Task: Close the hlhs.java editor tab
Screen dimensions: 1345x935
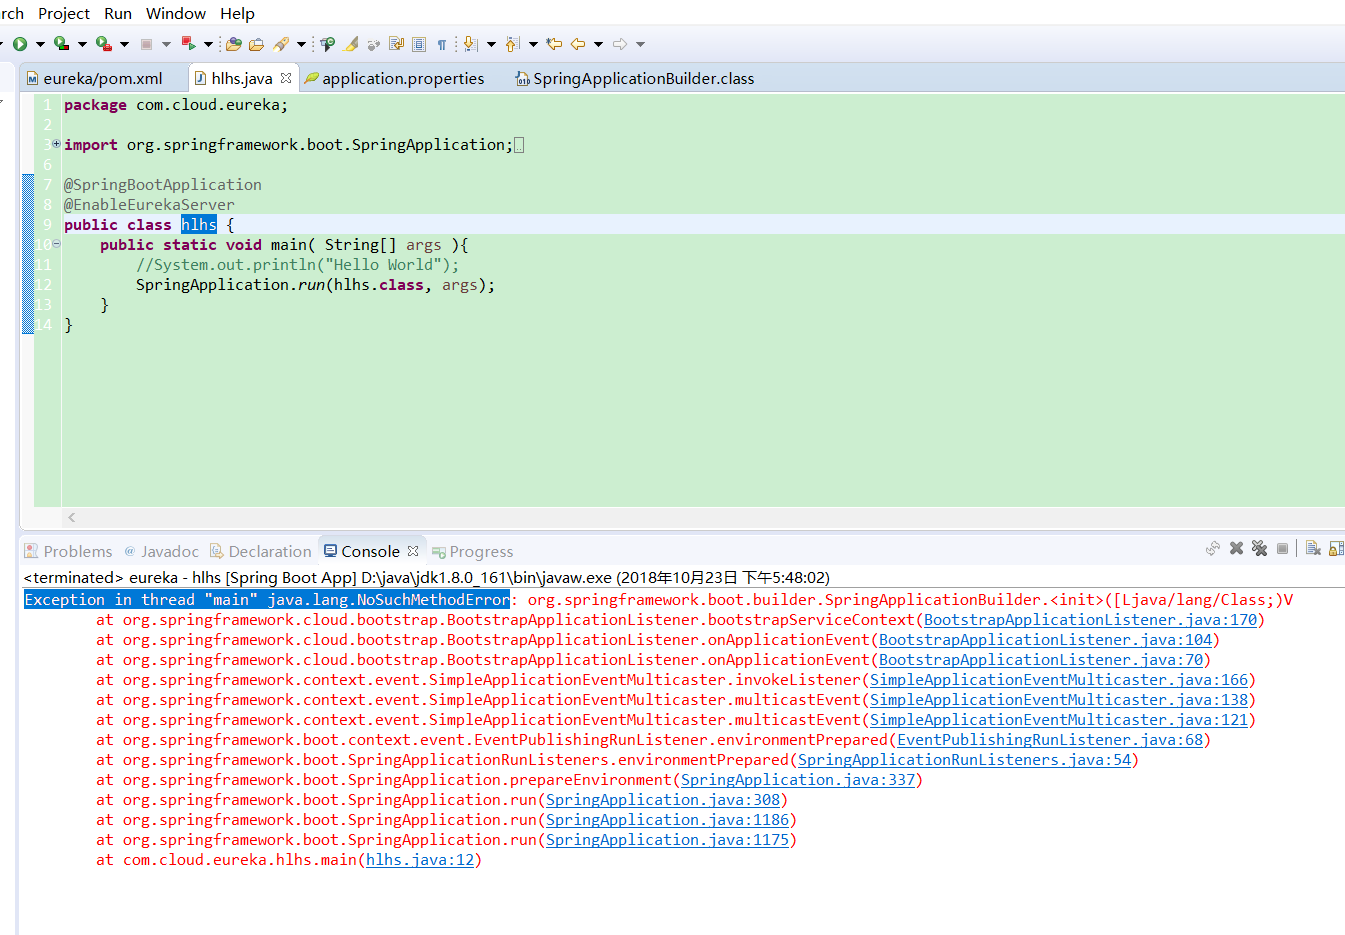Action: pos(286,77)
